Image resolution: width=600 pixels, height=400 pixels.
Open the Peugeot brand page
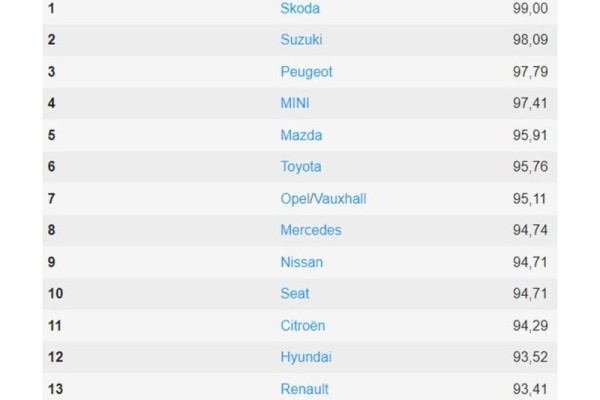(307, 72)
